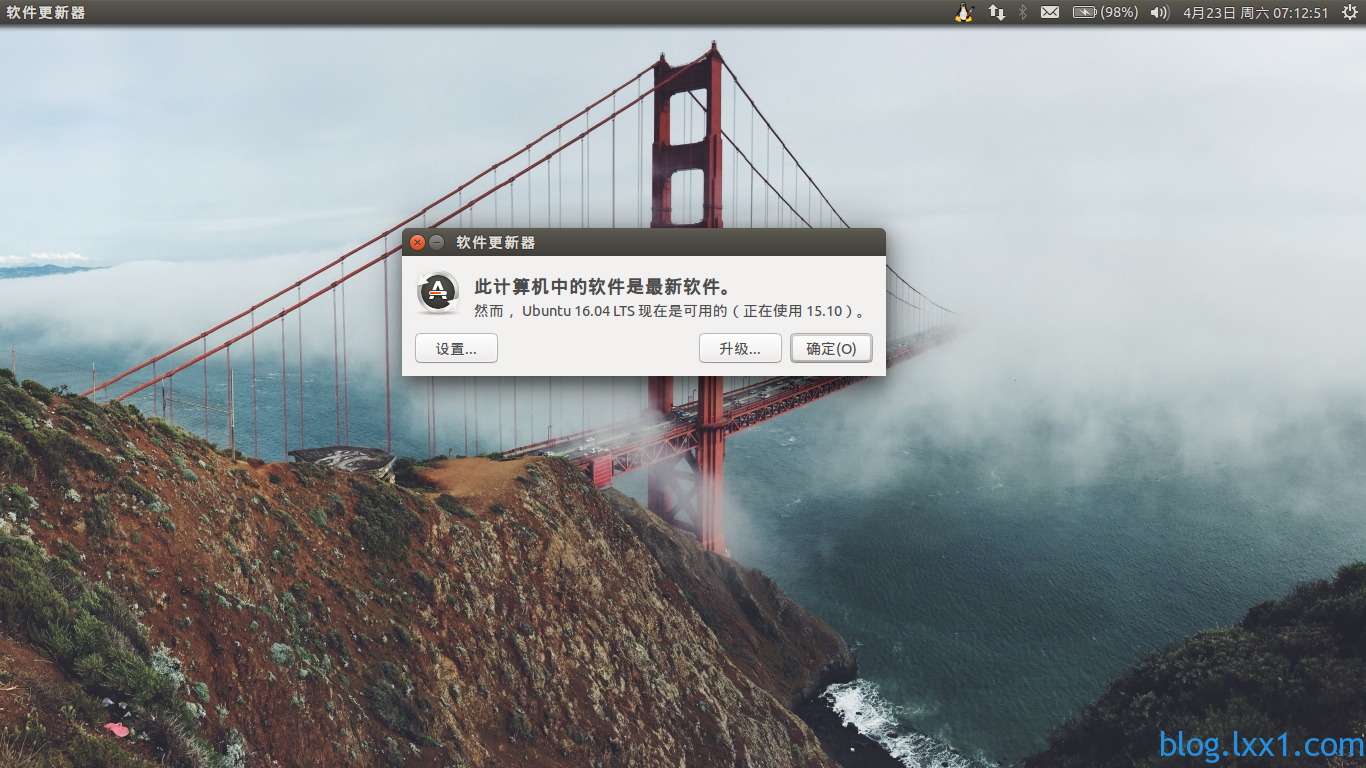Image resolution: width=1366 pixels, height=768 pixels.
Task: Open the sound volume indicator
Action: [1160, 12]
